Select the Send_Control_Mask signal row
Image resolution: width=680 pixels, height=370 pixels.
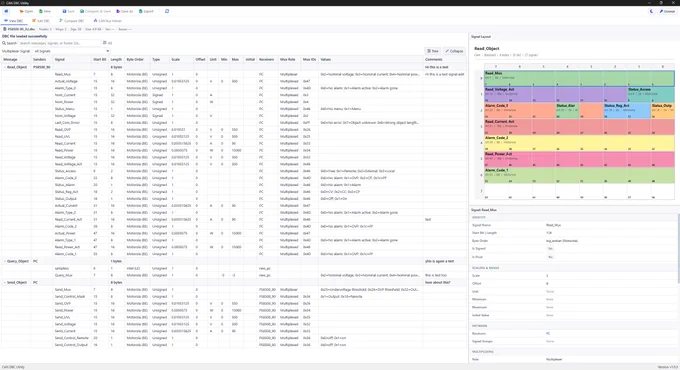pyautogui.click(x=234, y=296)
